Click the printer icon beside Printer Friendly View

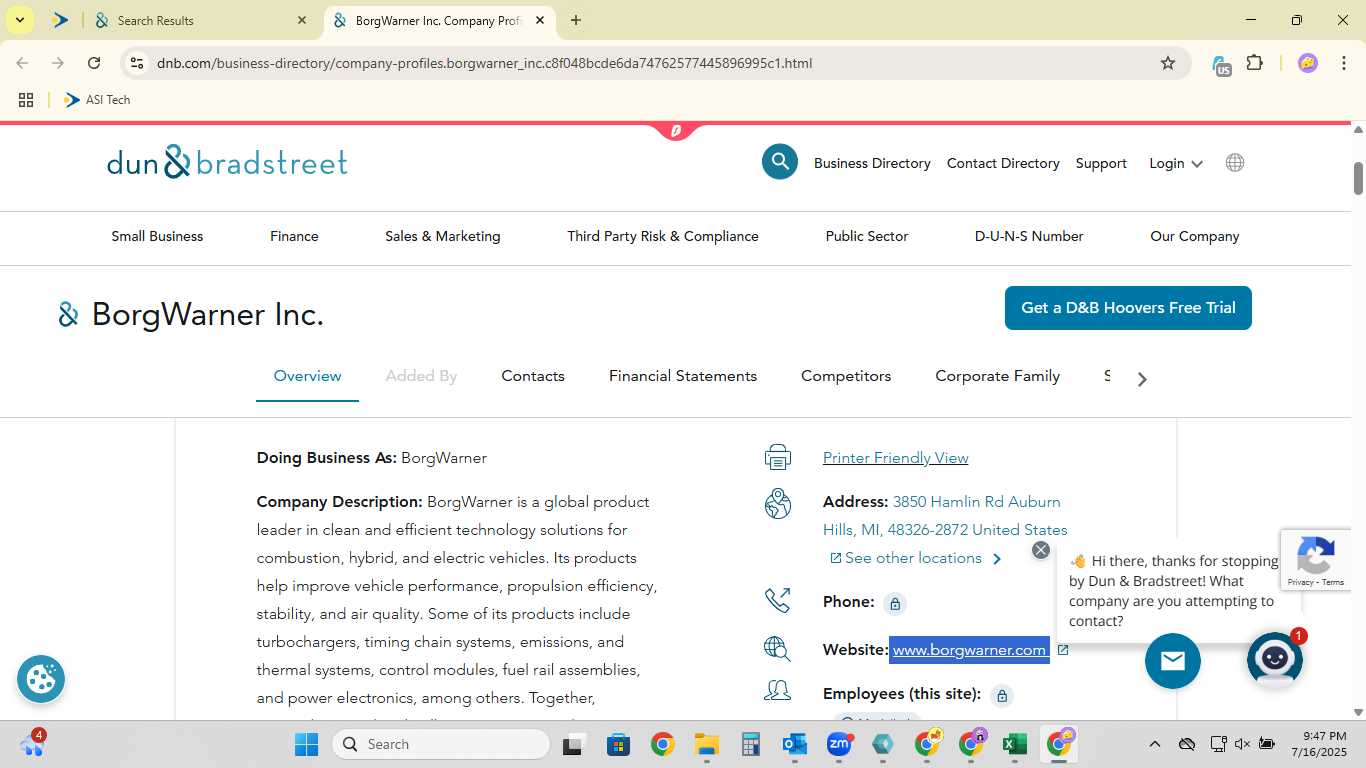click(x=778, y=458)
